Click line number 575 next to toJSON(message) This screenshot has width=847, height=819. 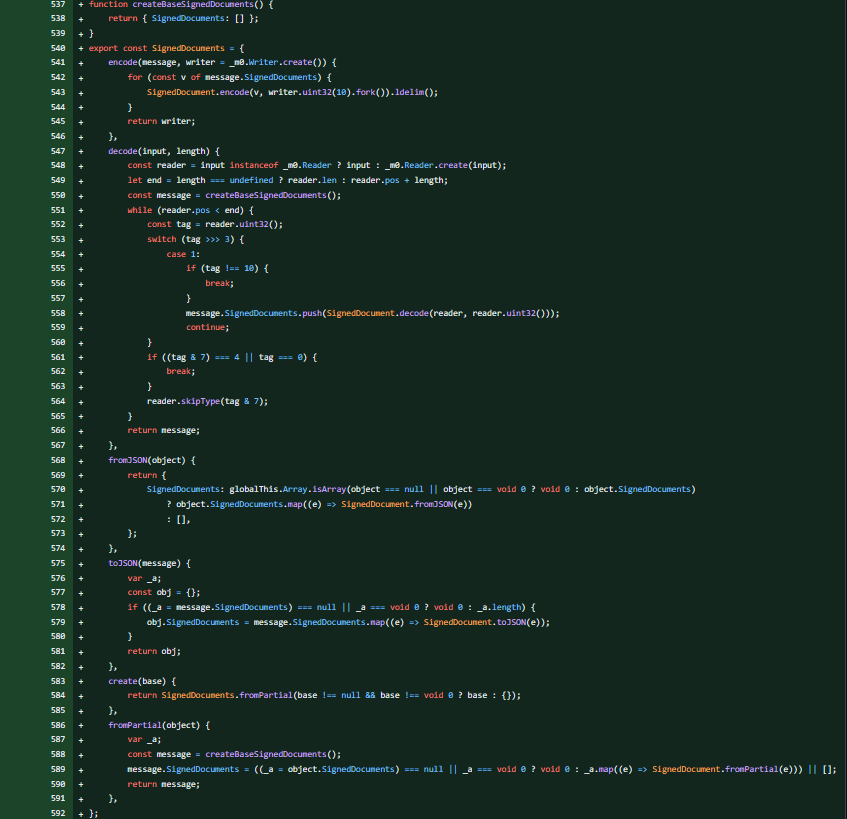coord(58,563)
